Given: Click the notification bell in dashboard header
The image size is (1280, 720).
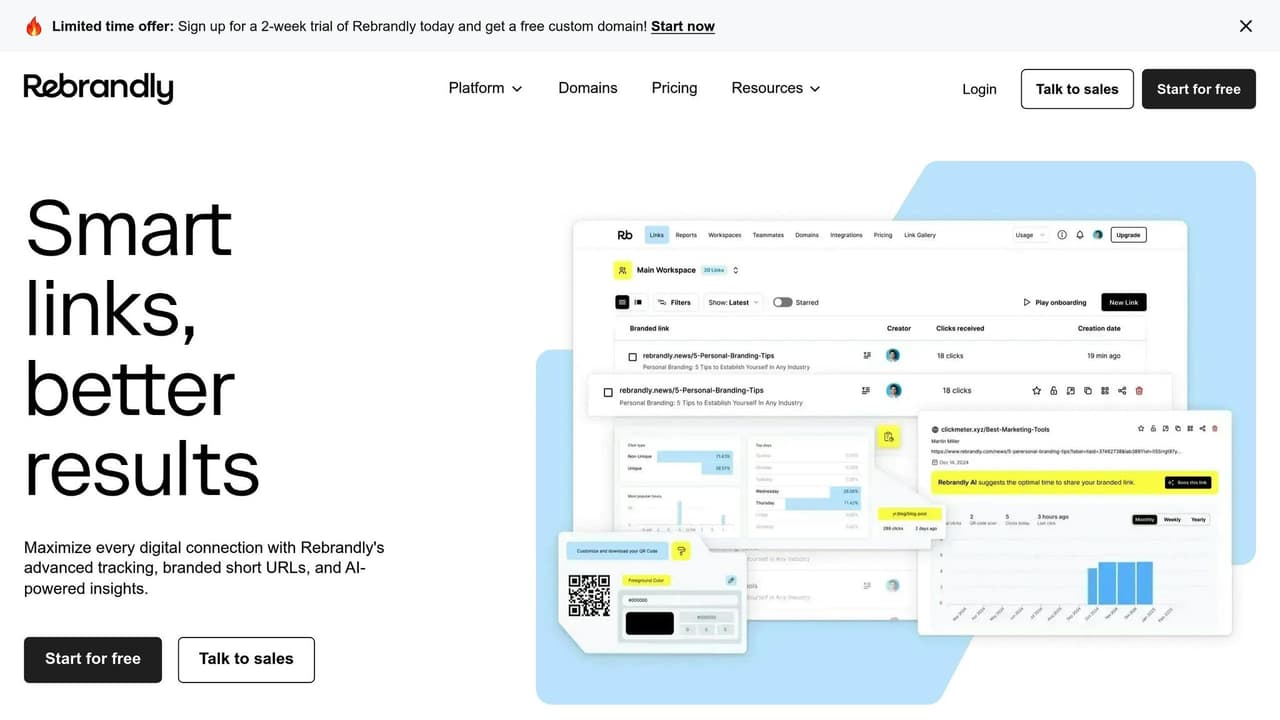Looking at the screenshot, I should [1079, 235].
